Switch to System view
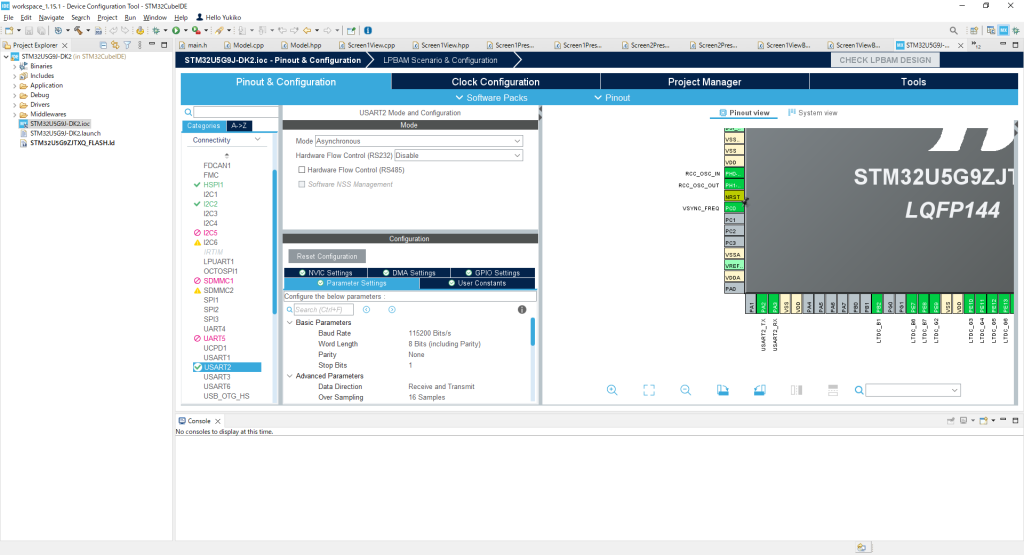The image size is (1024, 555). tap(812, 112)
